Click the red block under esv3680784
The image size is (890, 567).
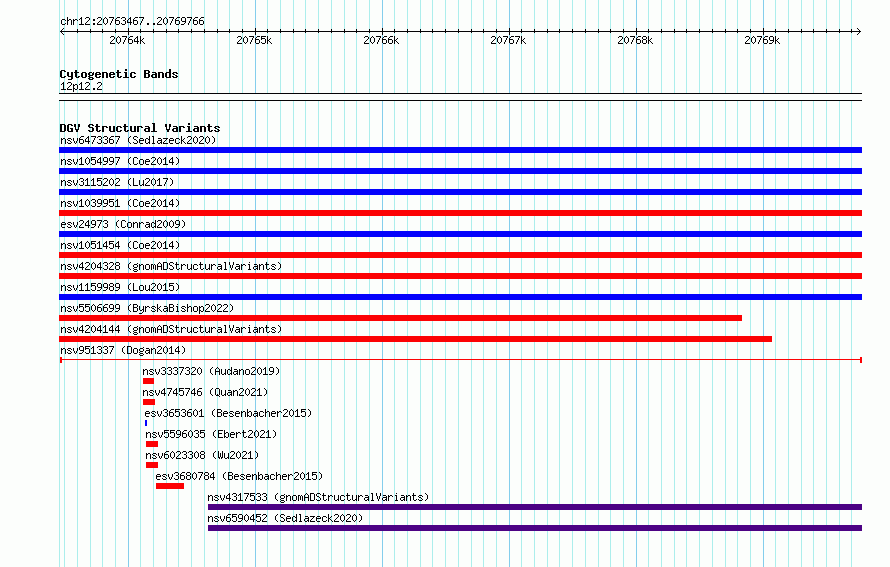click(x=170, y=486)
